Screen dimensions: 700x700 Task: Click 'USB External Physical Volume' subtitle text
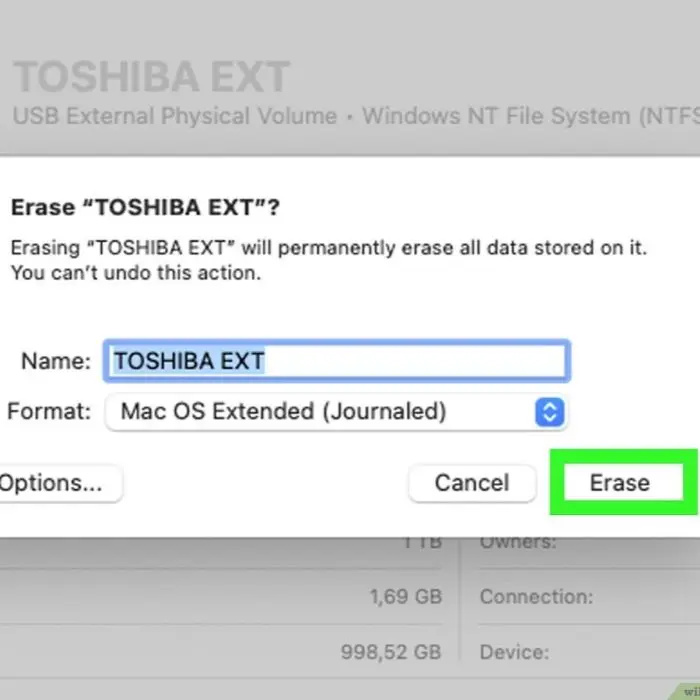(x=175, y=116)
